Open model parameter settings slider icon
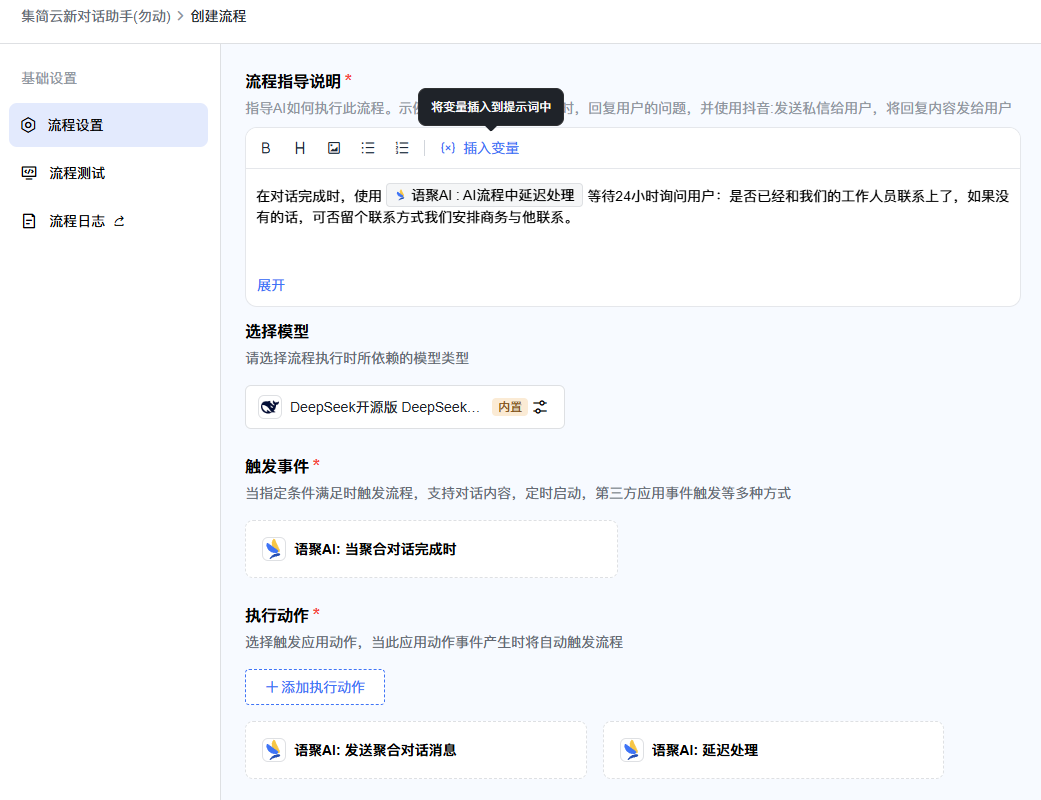The width and height of the screenshot is (1041, 800). point(540,407)
